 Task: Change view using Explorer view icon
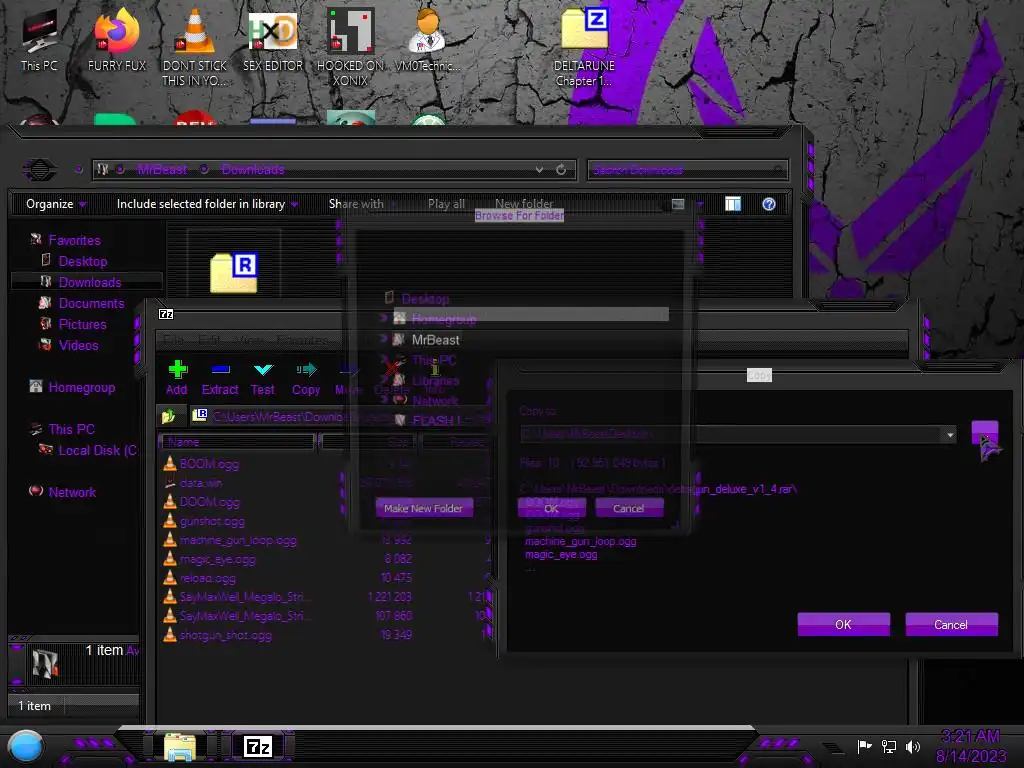[678, 204]
